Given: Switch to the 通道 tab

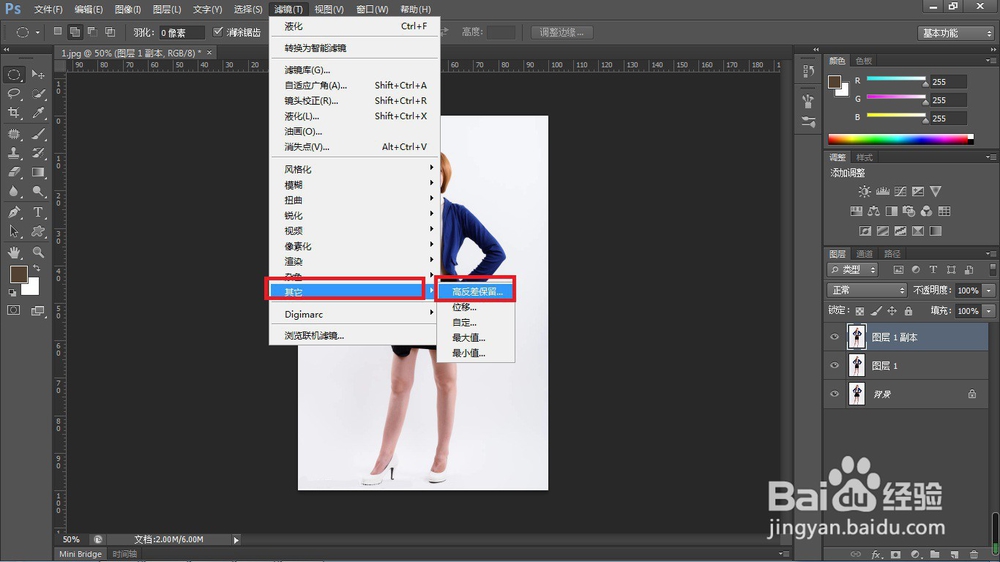Looking at the screenshot, I should point(864,254).
